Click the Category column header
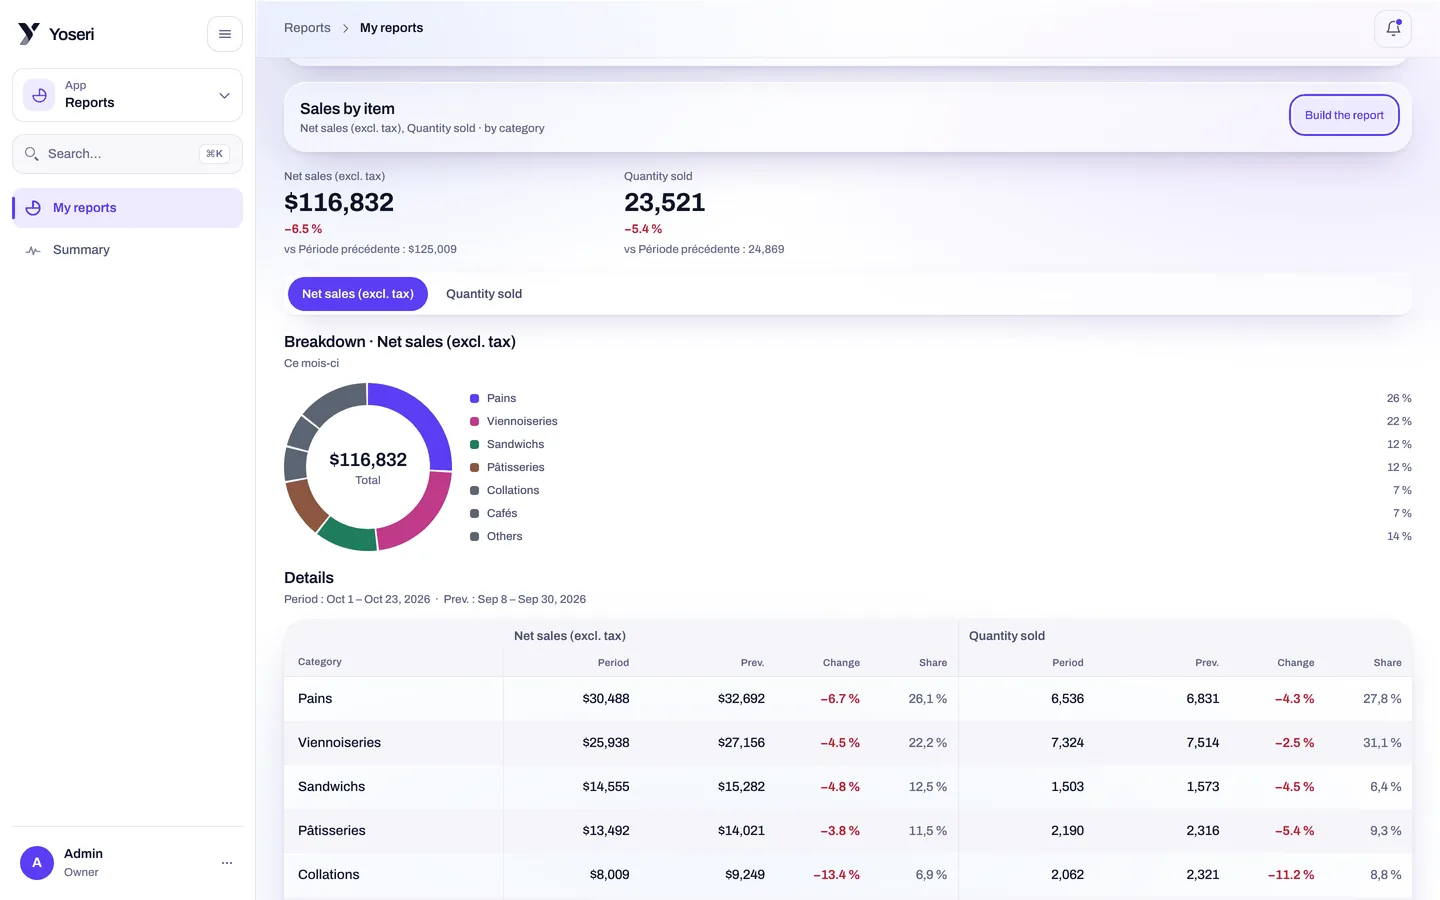Screen dimensions: 1440x900 [x=320, y=662]
